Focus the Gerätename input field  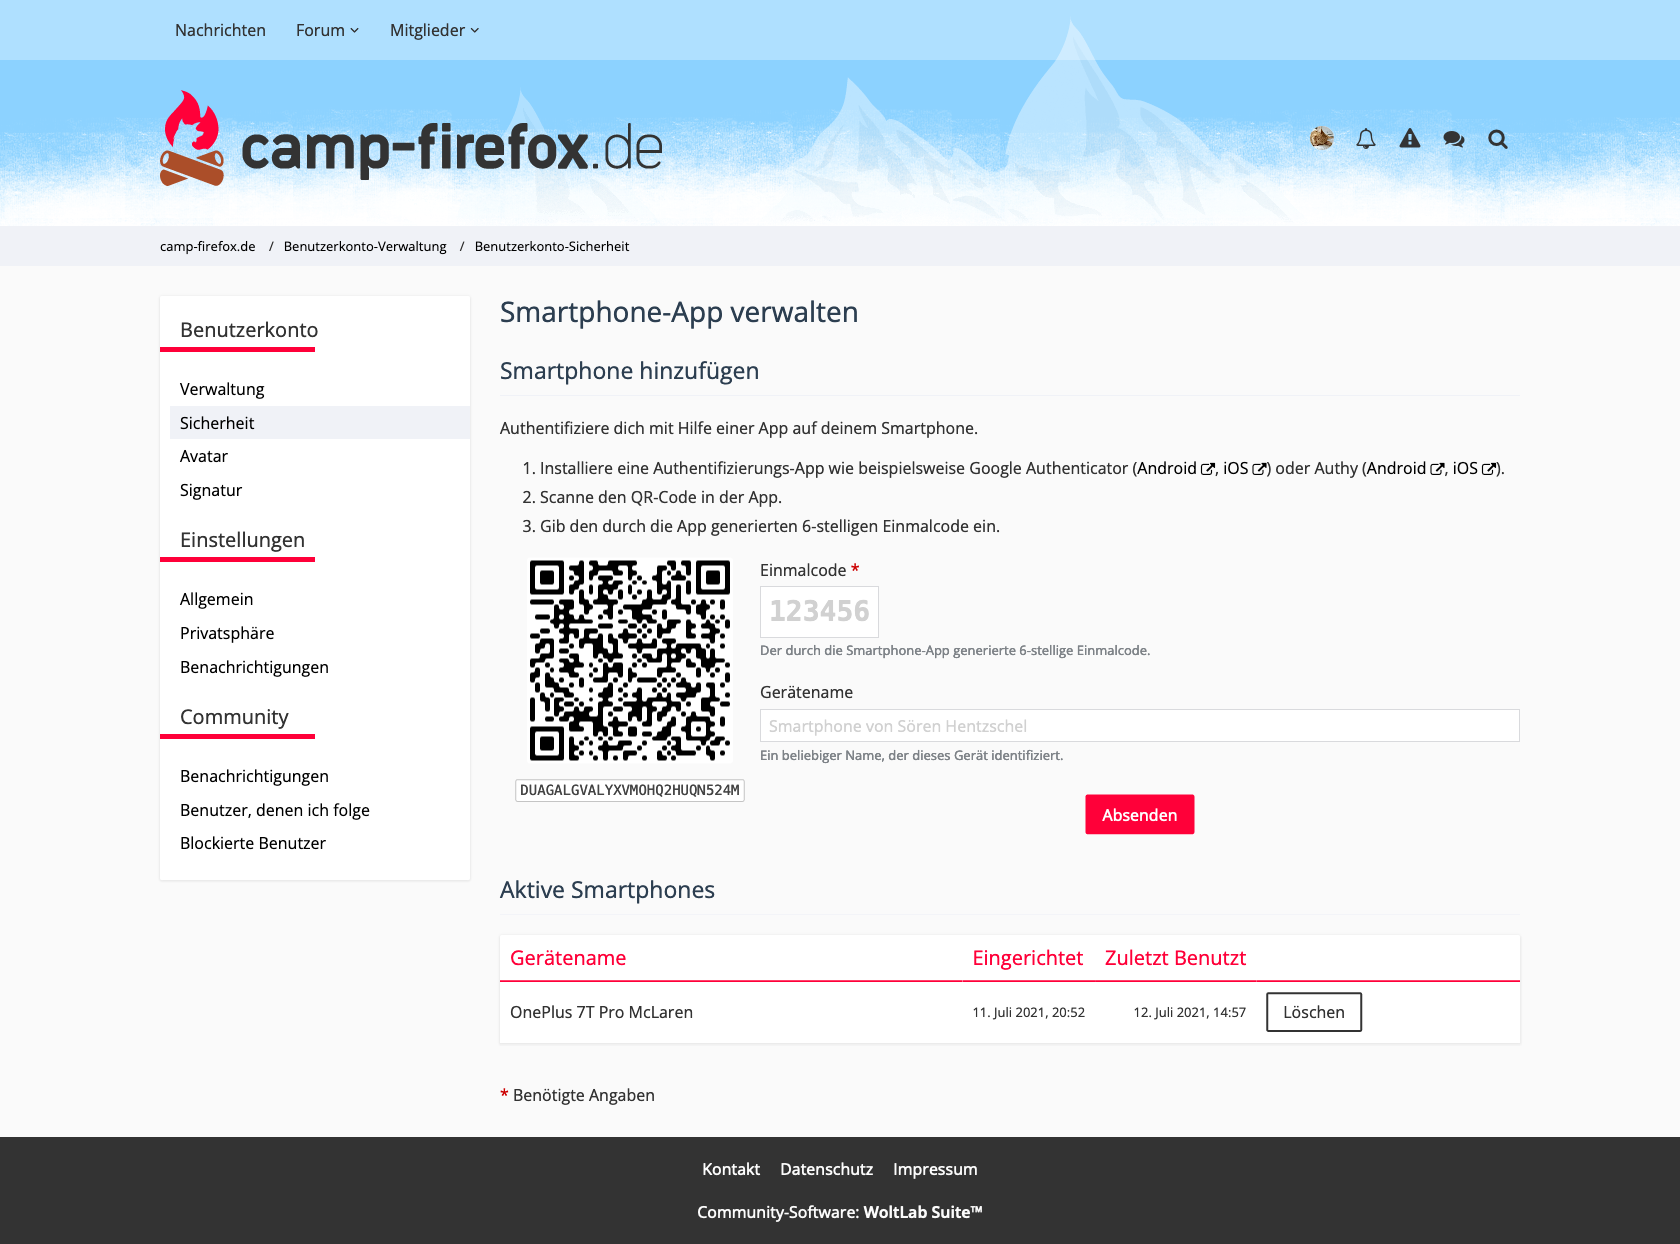[1140, 726]
